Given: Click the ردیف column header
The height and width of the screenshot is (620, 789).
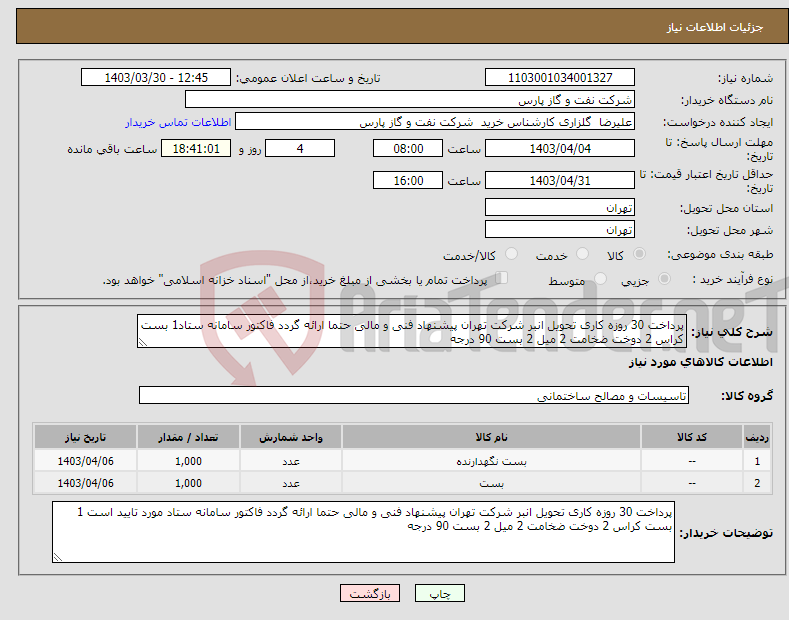Looking at the screenshot, I should click(757, 437).
